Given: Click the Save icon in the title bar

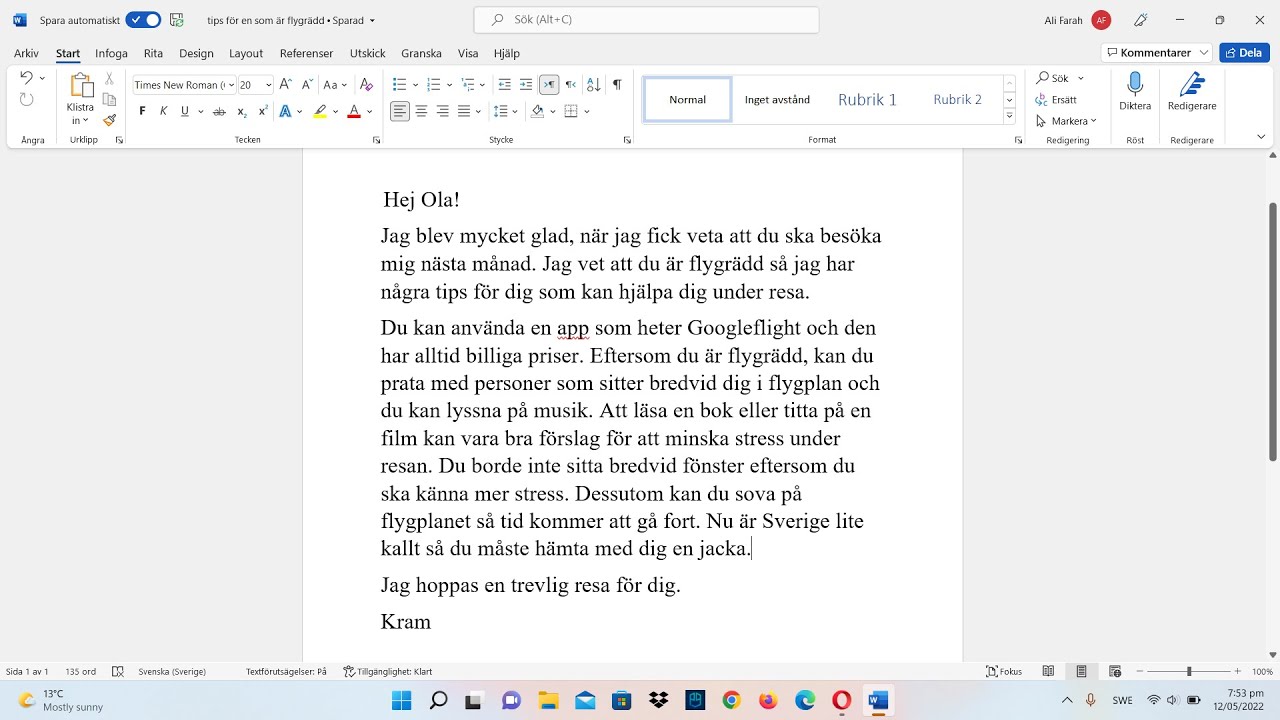Looking at the screenshot, I should [177, 20].
